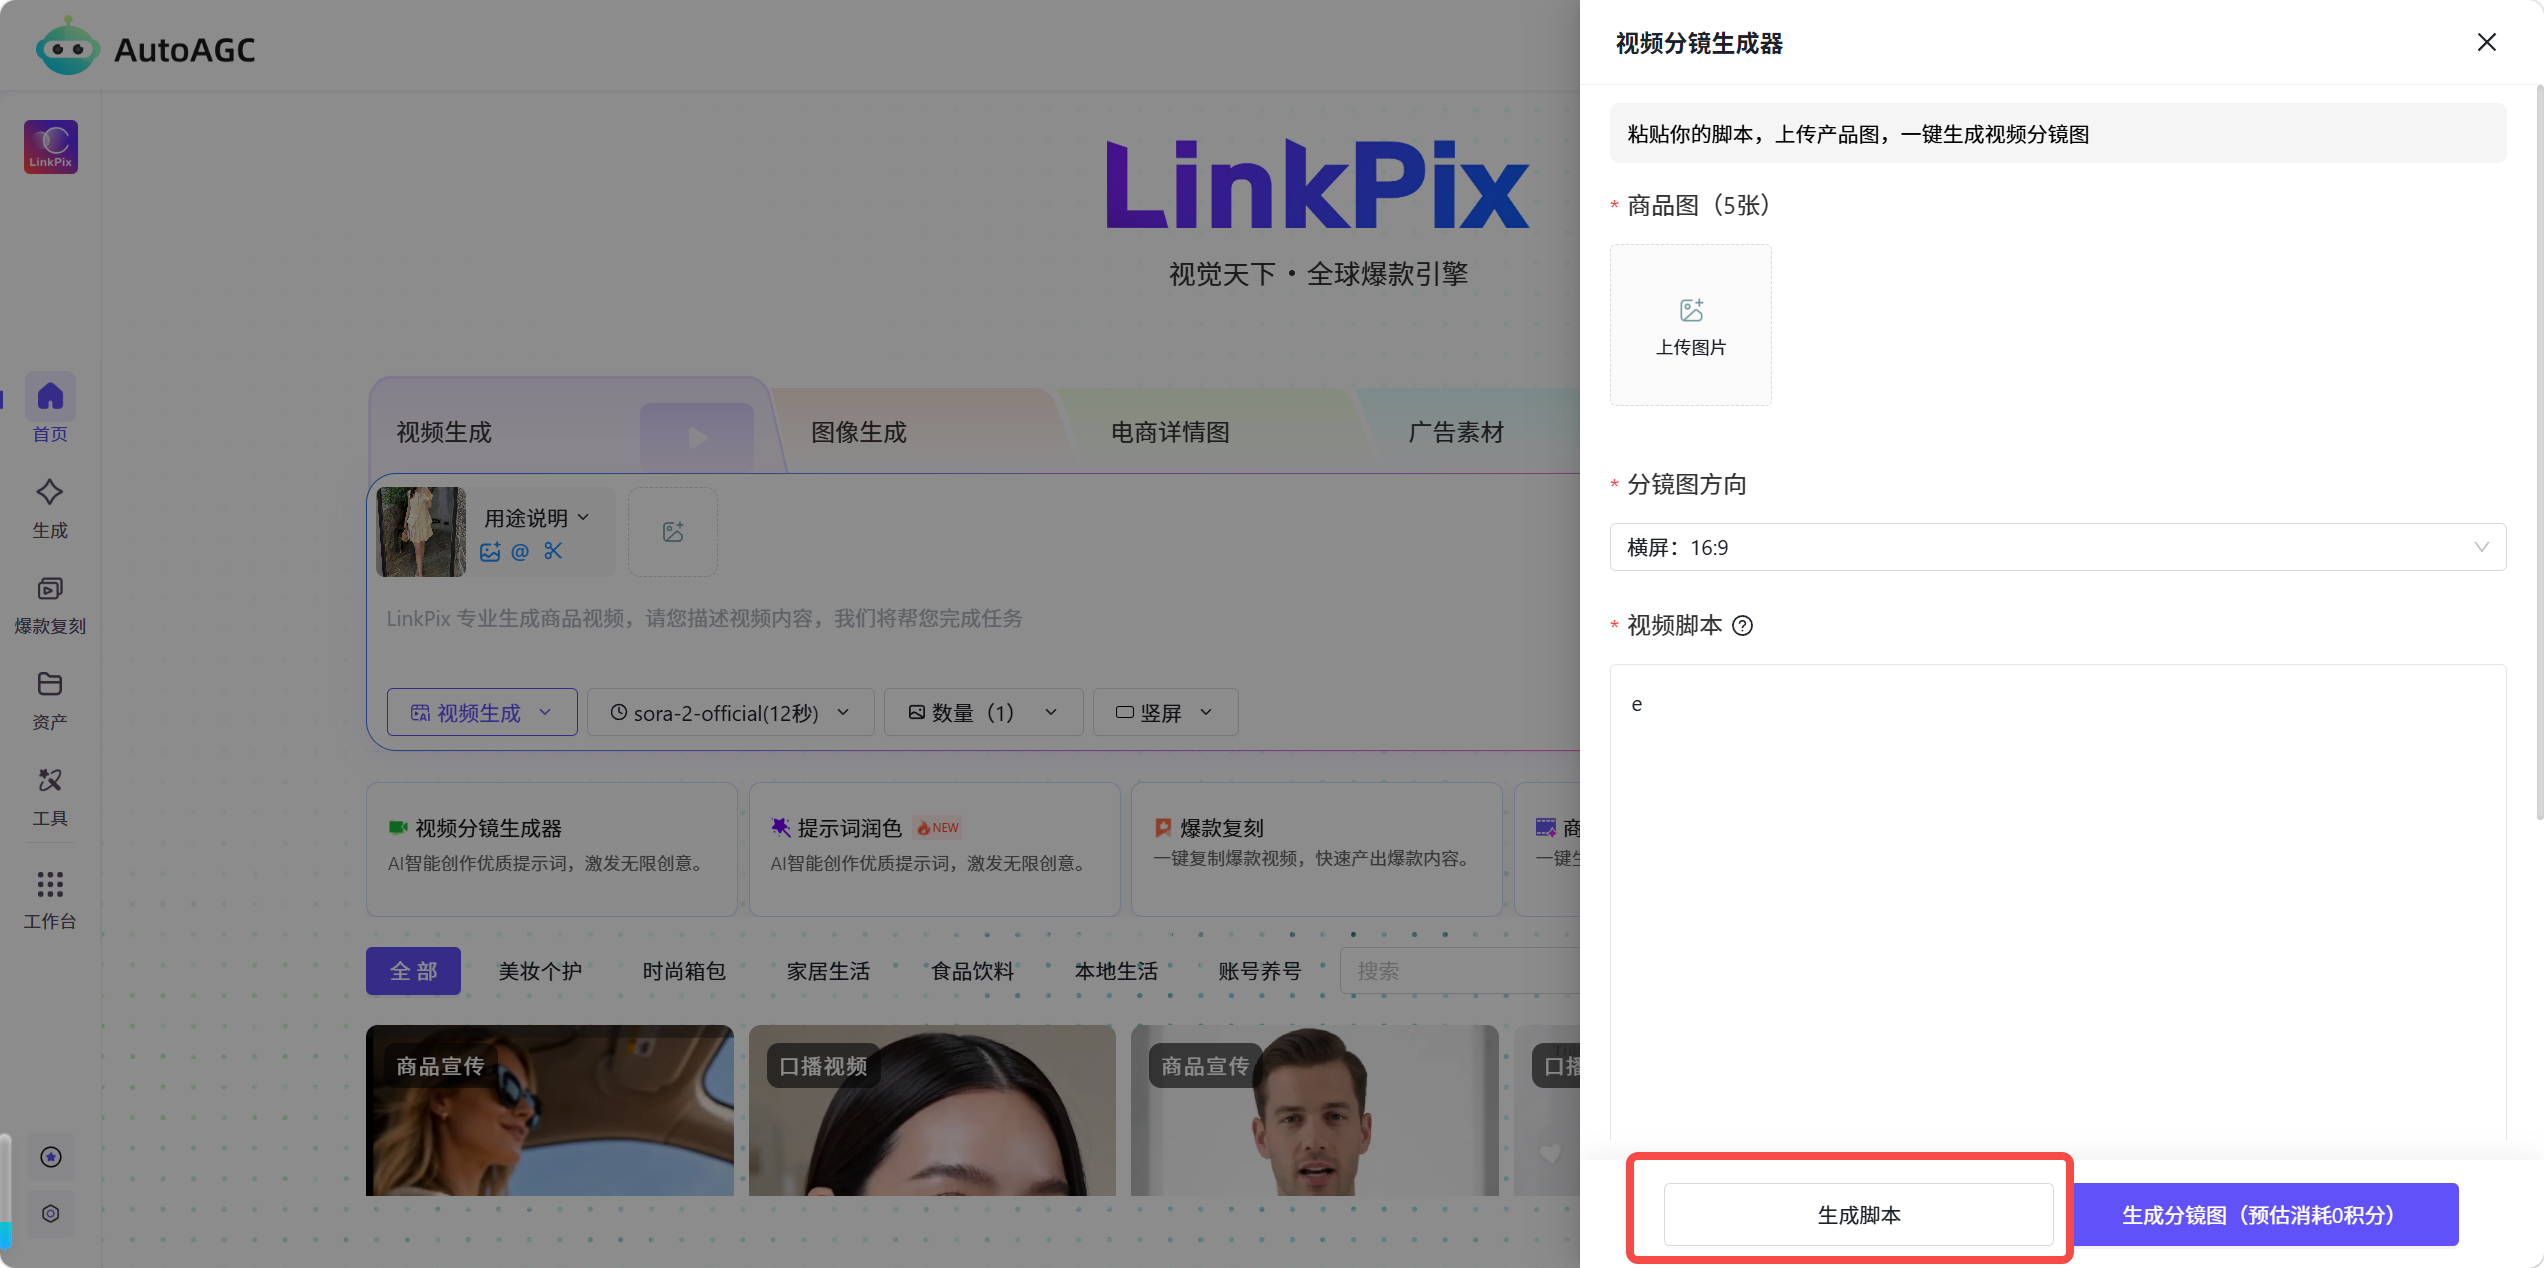Open the 商品宣传 man in suit thumbnail
This screenshot has height=1268, width=2544.
1314,1110
